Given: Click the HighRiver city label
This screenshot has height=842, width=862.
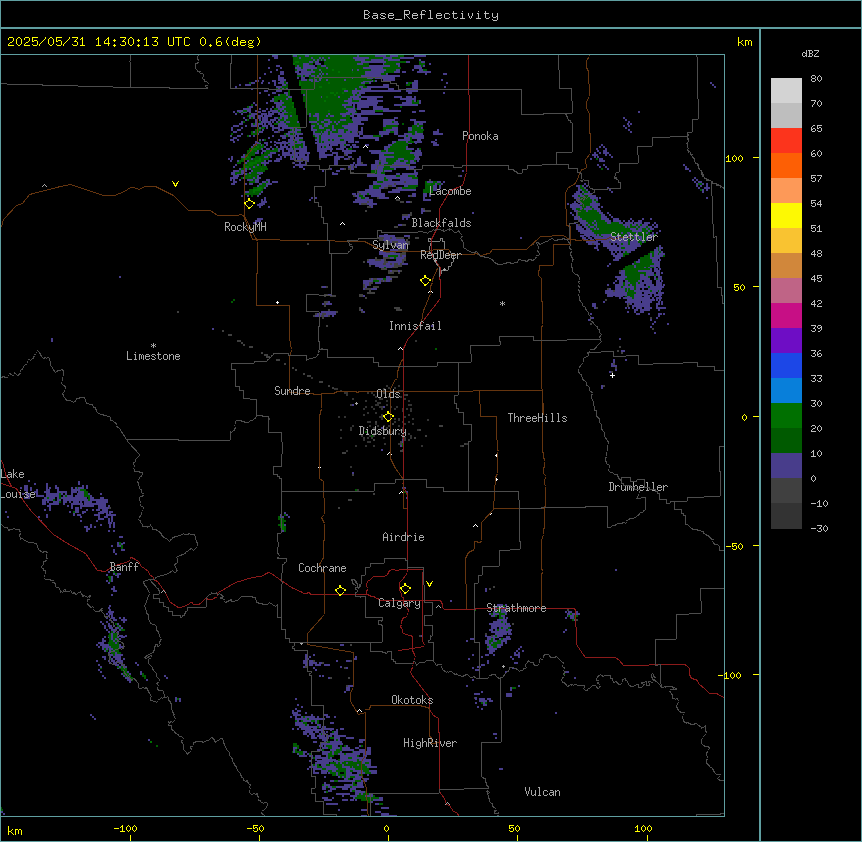Looking at the screenshot, I should point(430,743).
